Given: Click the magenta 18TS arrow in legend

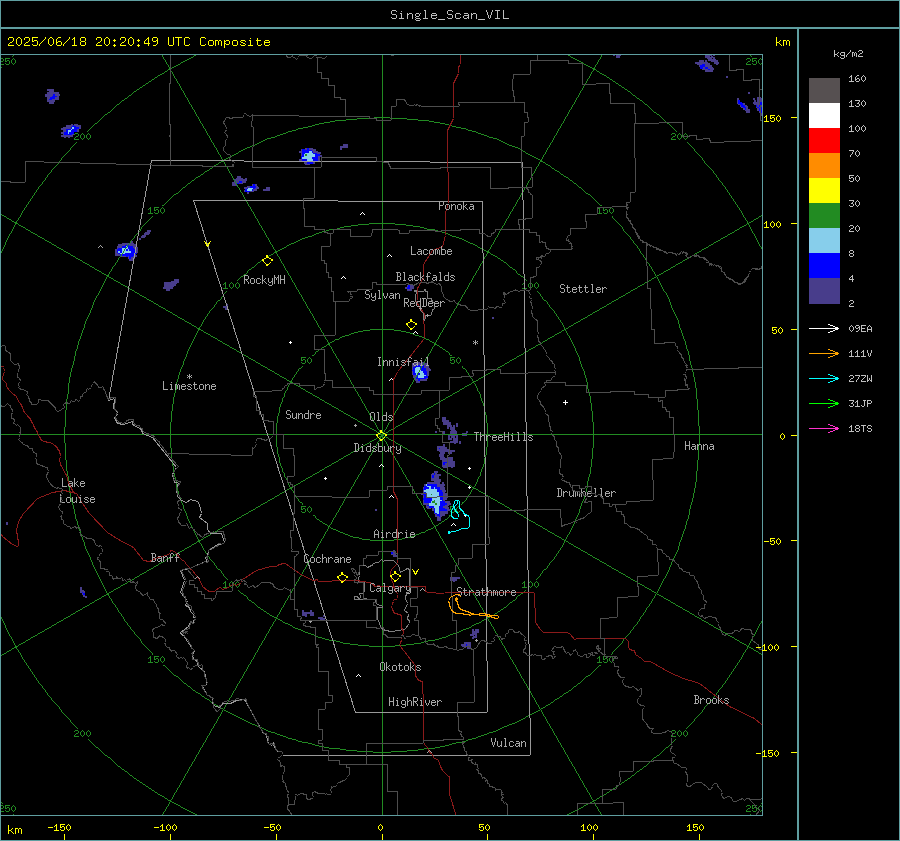Looking at the screenshot, I should point(824,428).
